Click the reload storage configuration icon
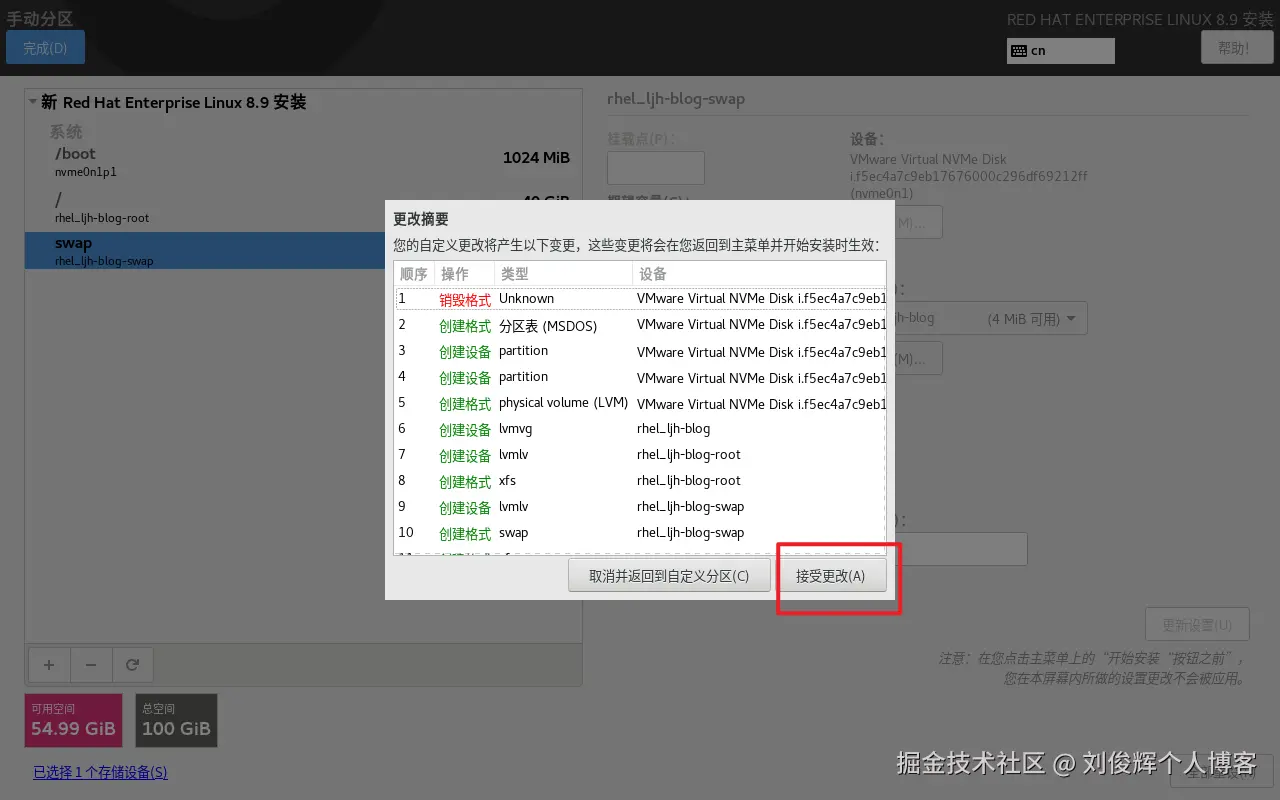The image size is (1280, 800). (x=132, y=664)
